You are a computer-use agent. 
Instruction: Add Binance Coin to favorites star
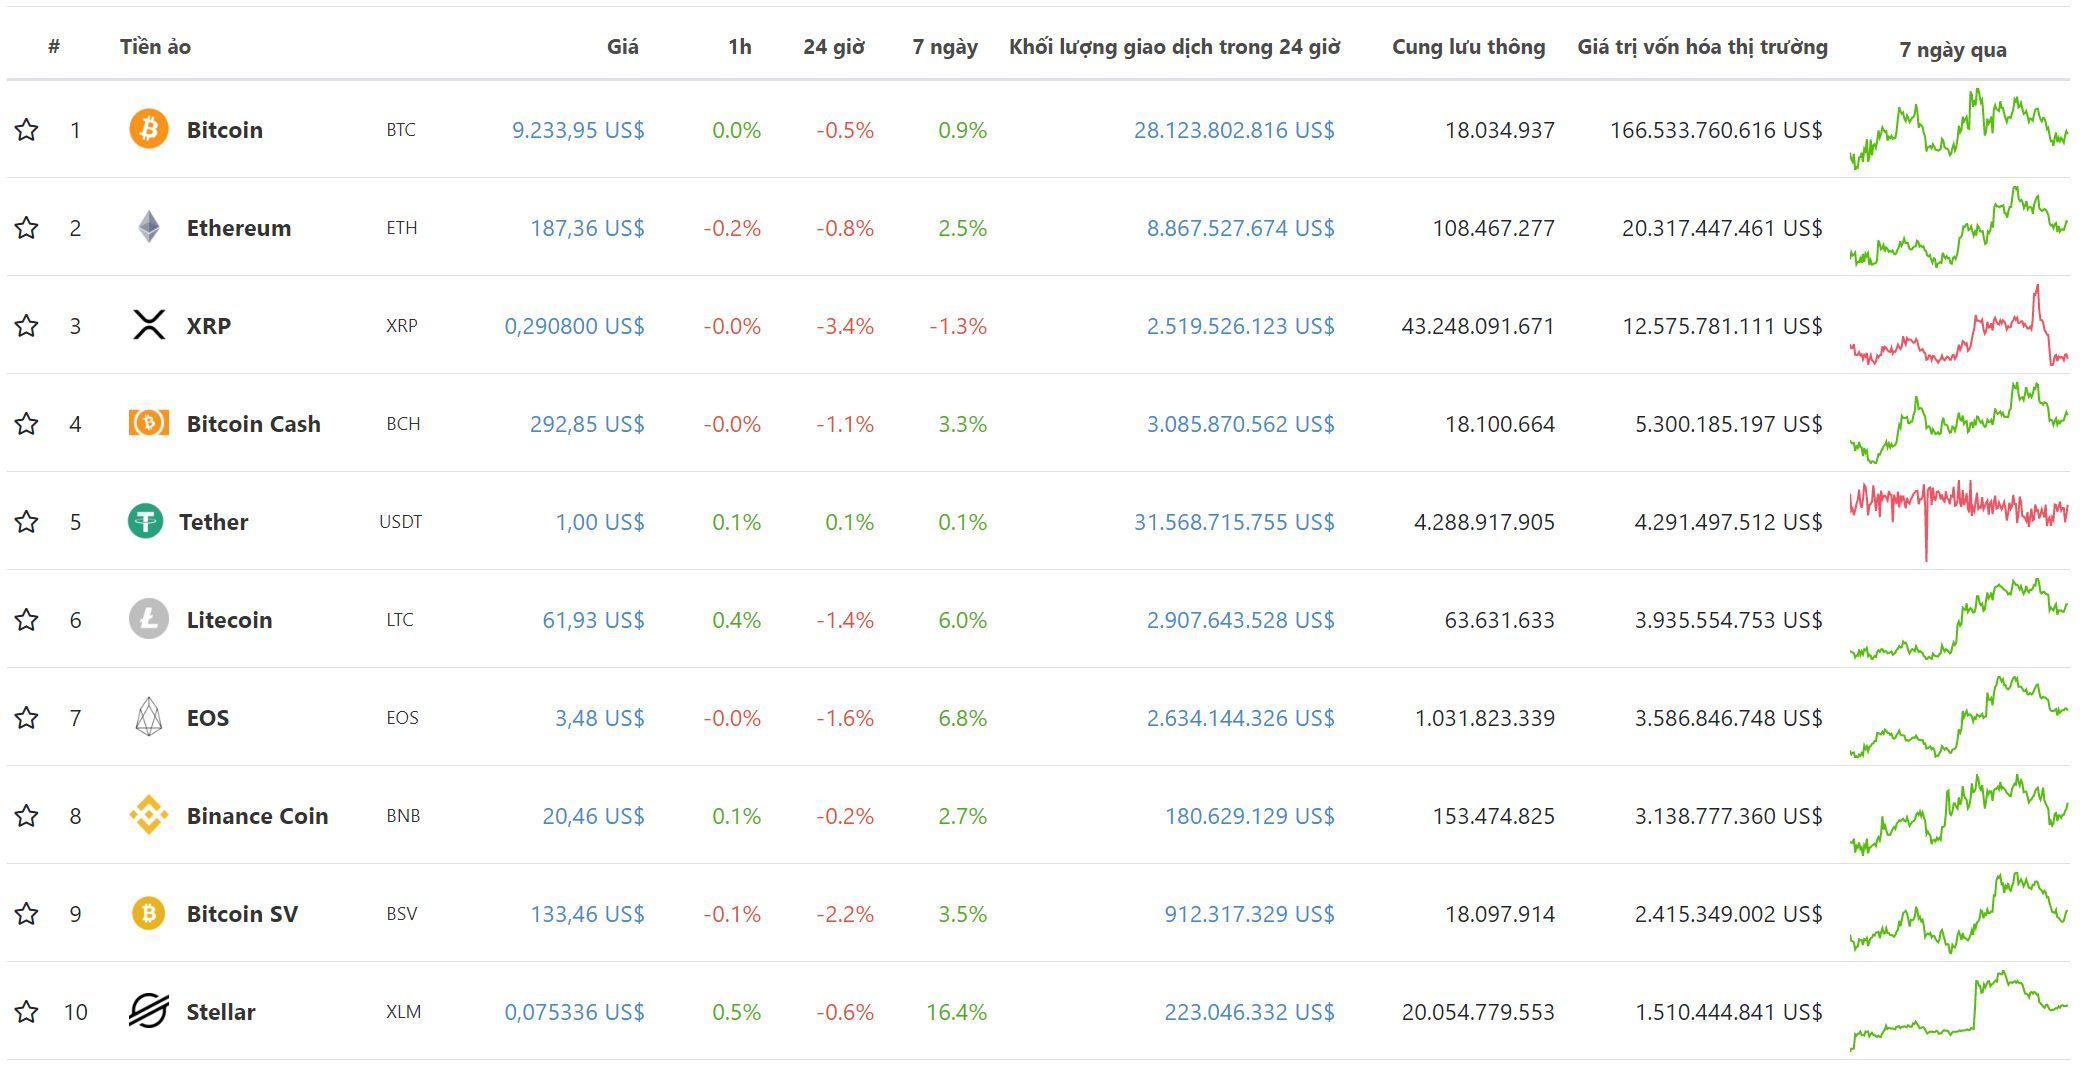pyautogui.click(x=27, y=815)
